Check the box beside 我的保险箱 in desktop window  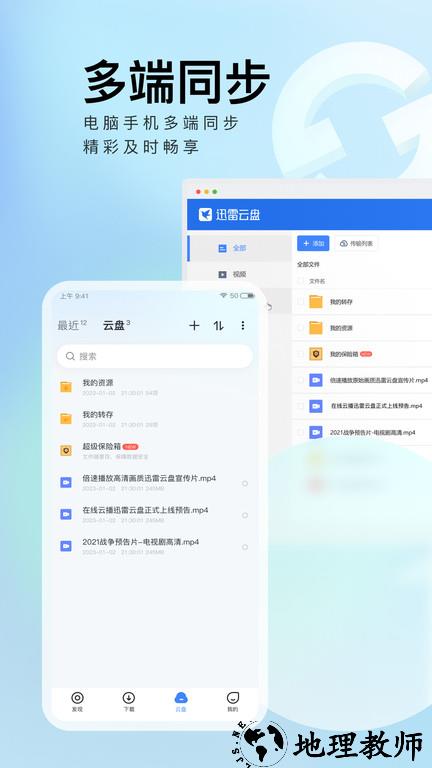click(x=300, y=354)
